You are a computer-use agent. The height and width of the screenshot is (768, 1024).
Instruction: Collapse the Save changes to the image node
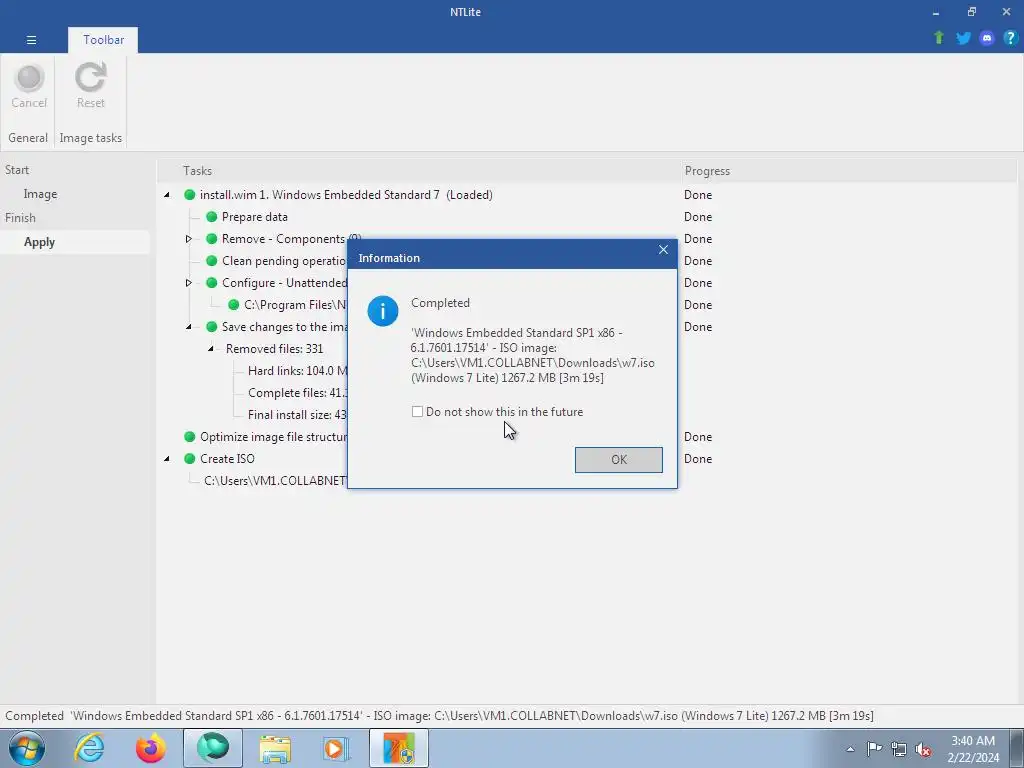[x=189, y=327]
